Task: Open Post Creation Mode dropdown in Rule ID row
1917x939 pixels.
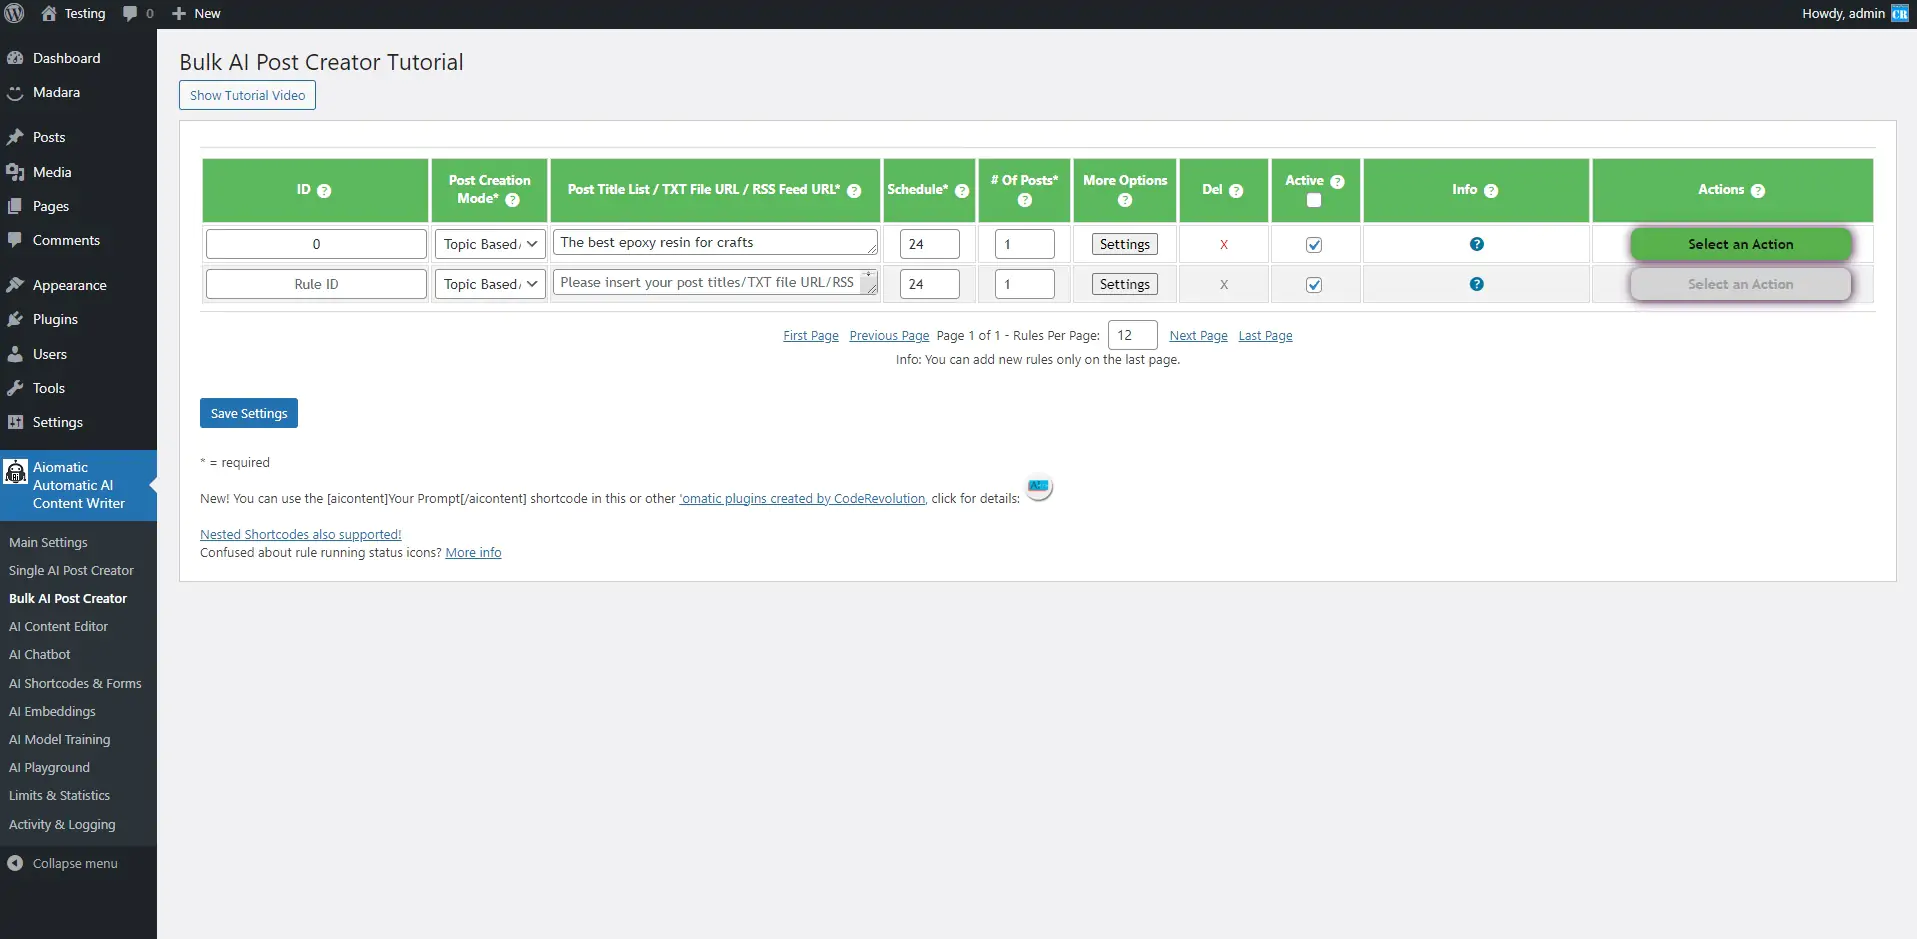Action: (490, 284)
